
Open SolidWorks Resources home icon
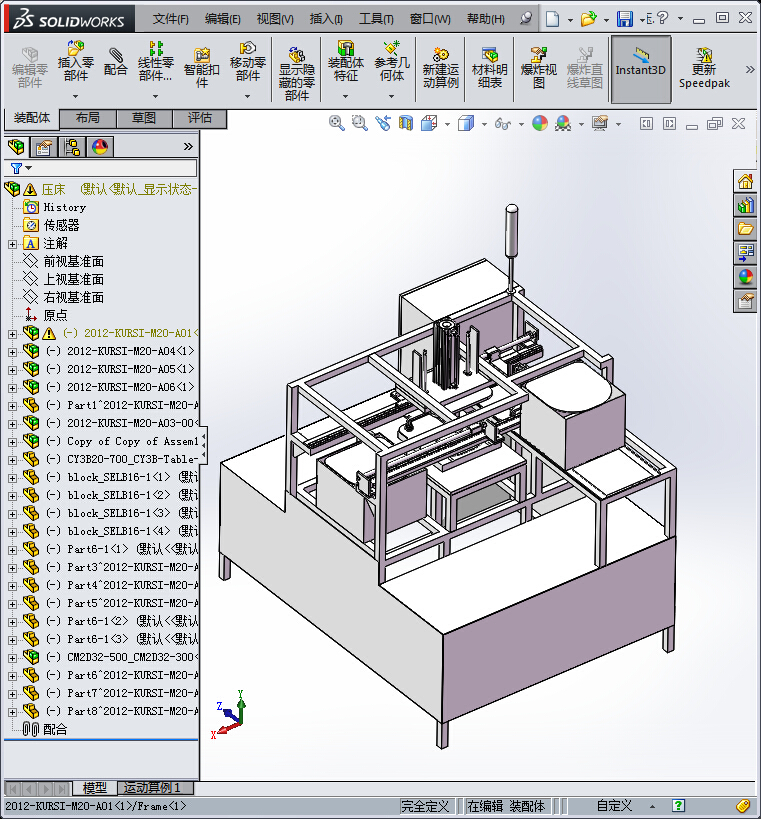pyautogui.click(x=745, y=182)
